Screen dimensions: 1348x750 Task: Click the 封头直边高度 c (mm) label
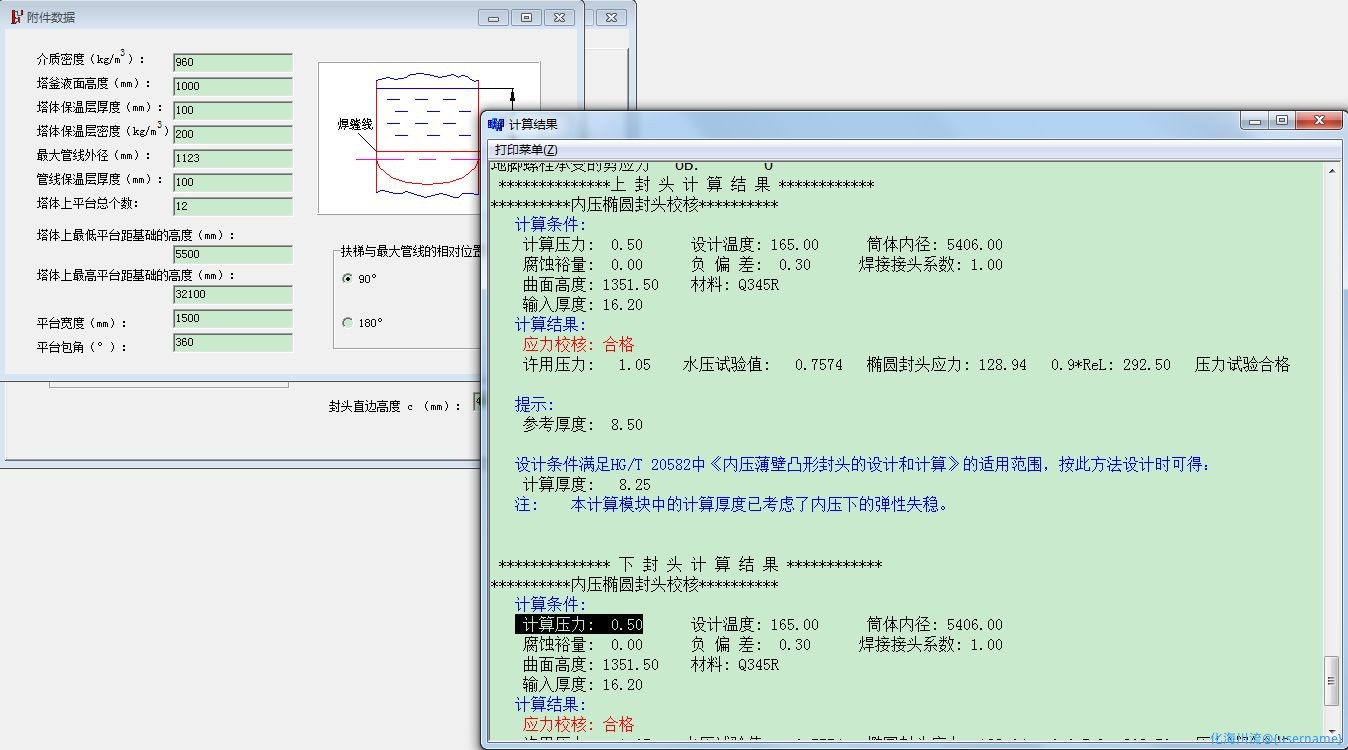coord(395,406)
